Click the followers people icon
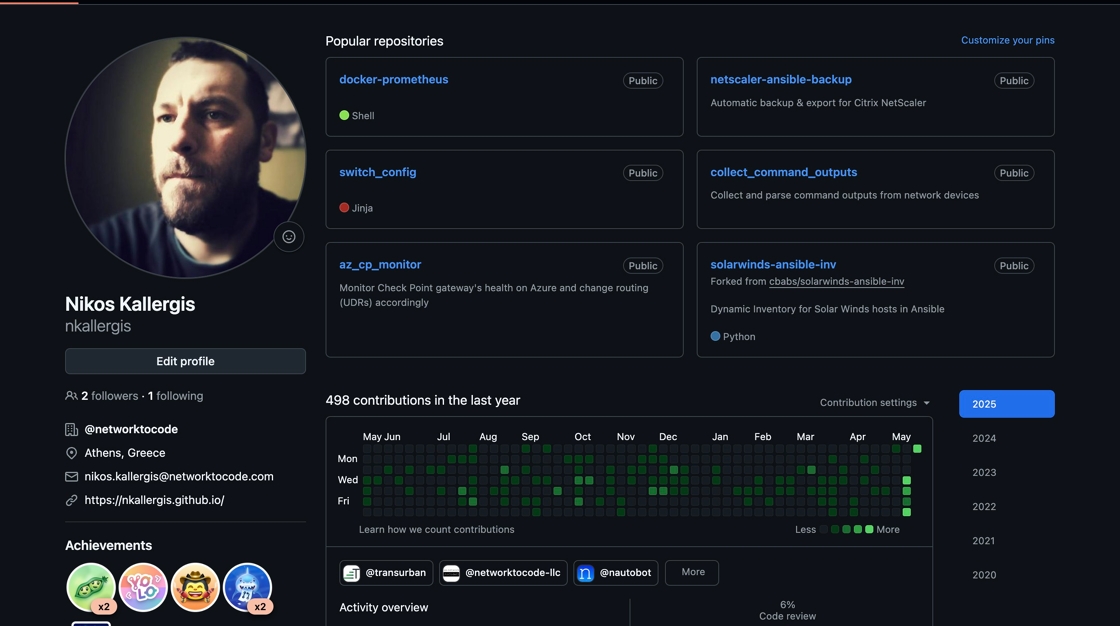This screenshot has width=1120, height=626. 71,396
